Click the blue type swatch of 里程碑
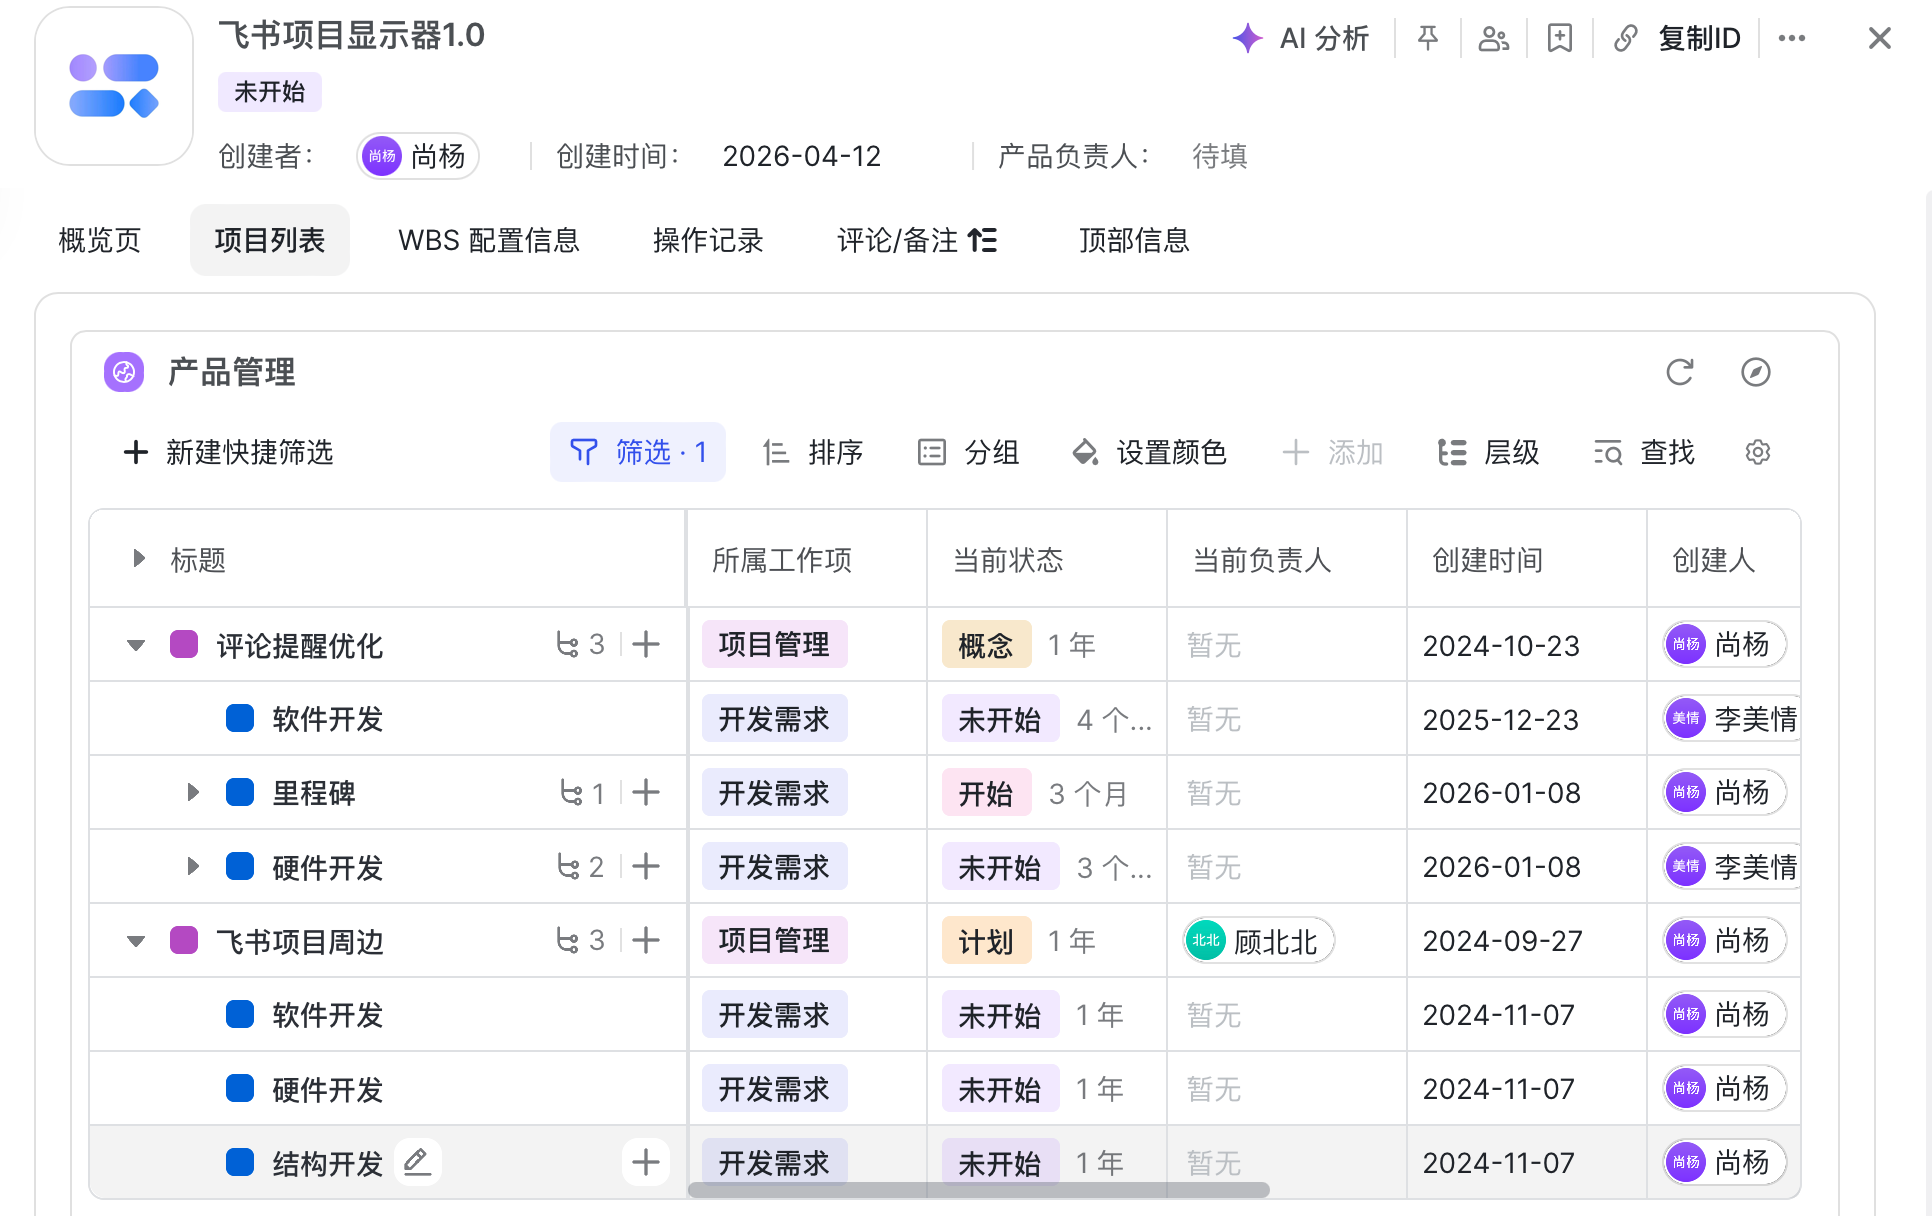Viewport: 1932px width, 1216px height. 240,792
